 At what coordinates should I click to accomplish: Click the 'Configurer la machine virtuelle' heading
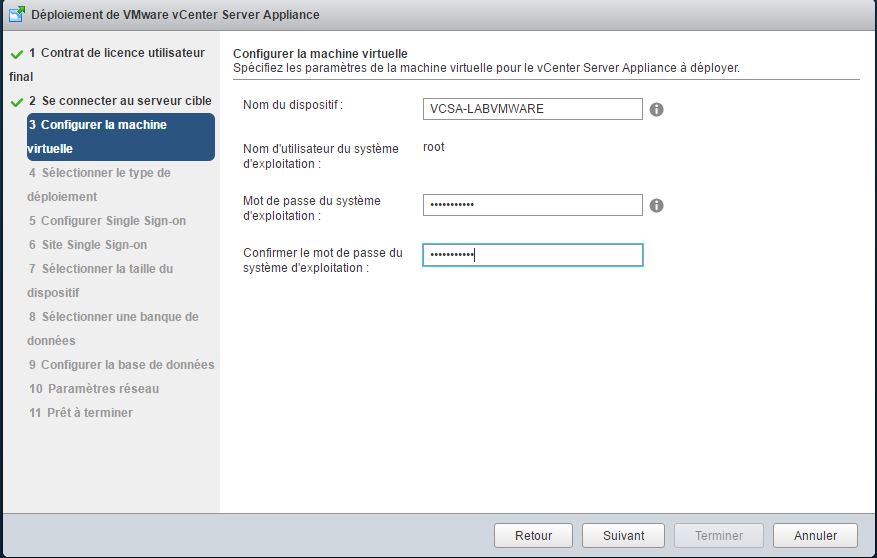click(x=320, y=54)
